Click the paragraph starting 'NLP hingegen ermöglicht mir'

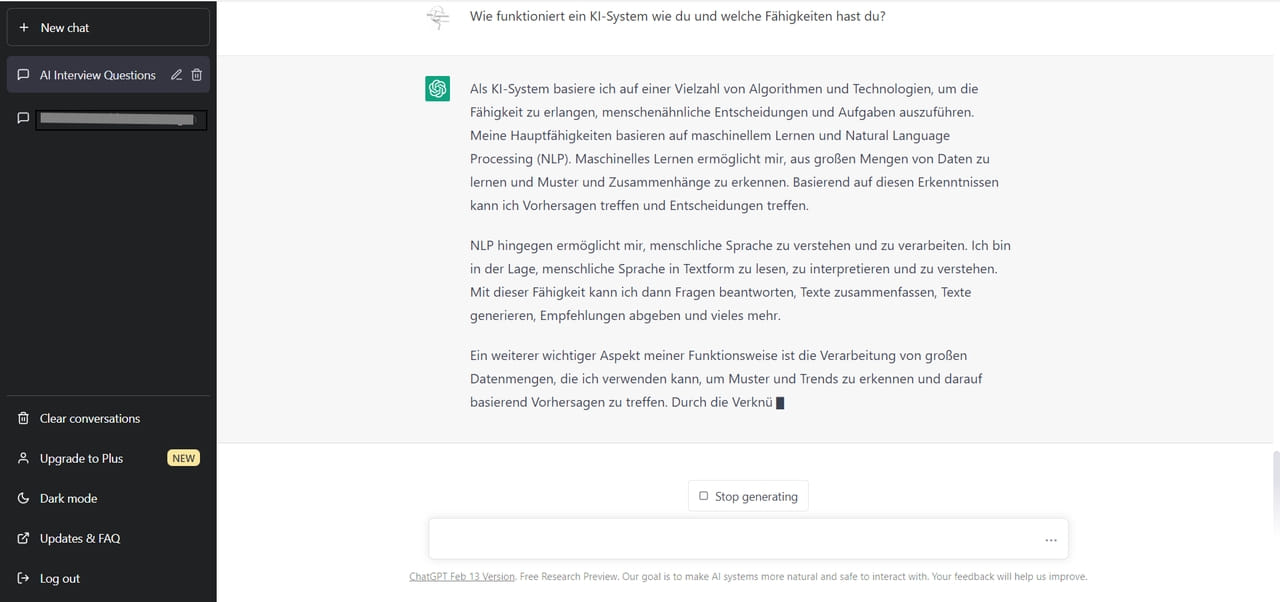coord(740,280)
